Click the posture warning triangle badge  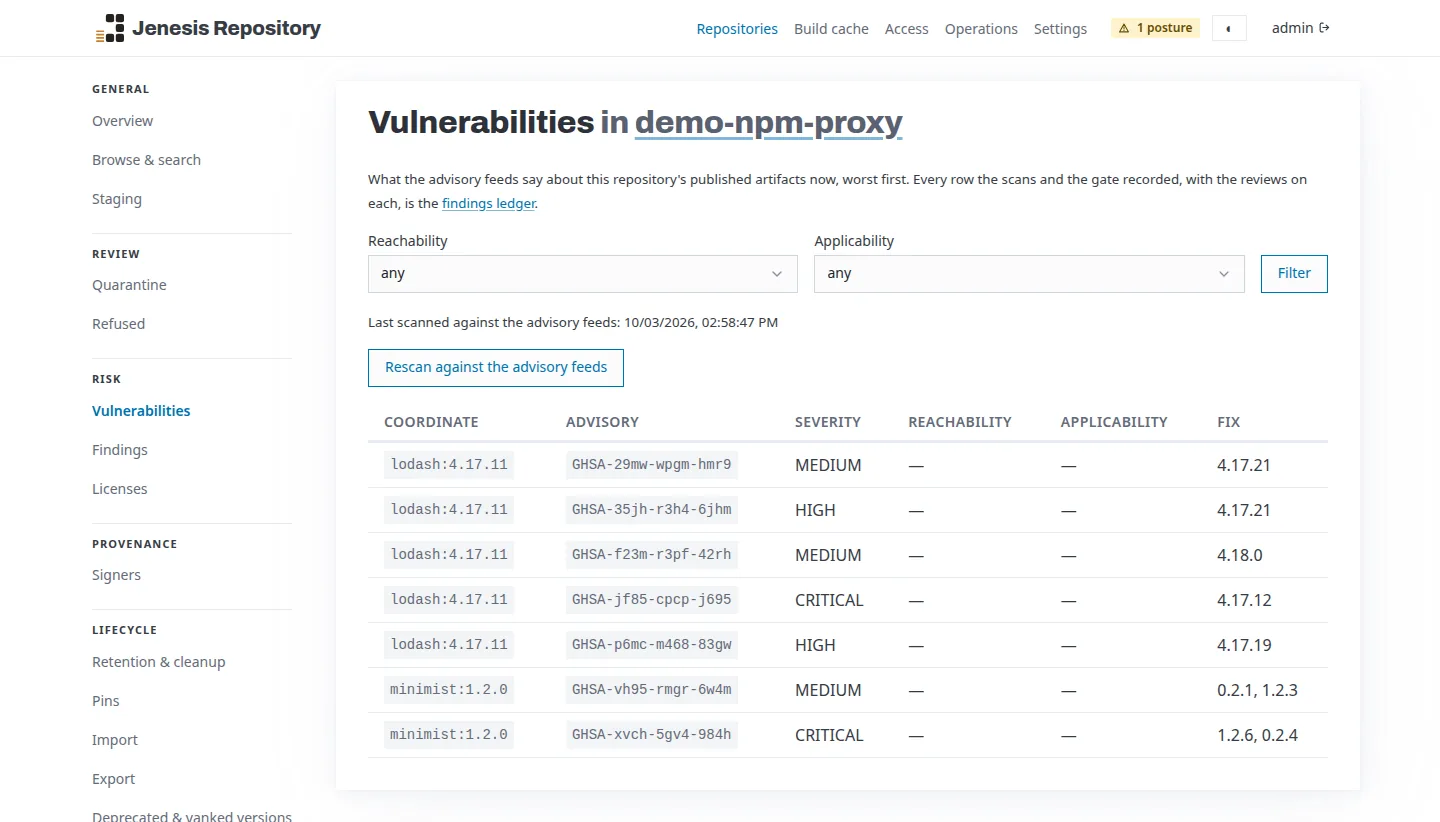click(1155, 28)
